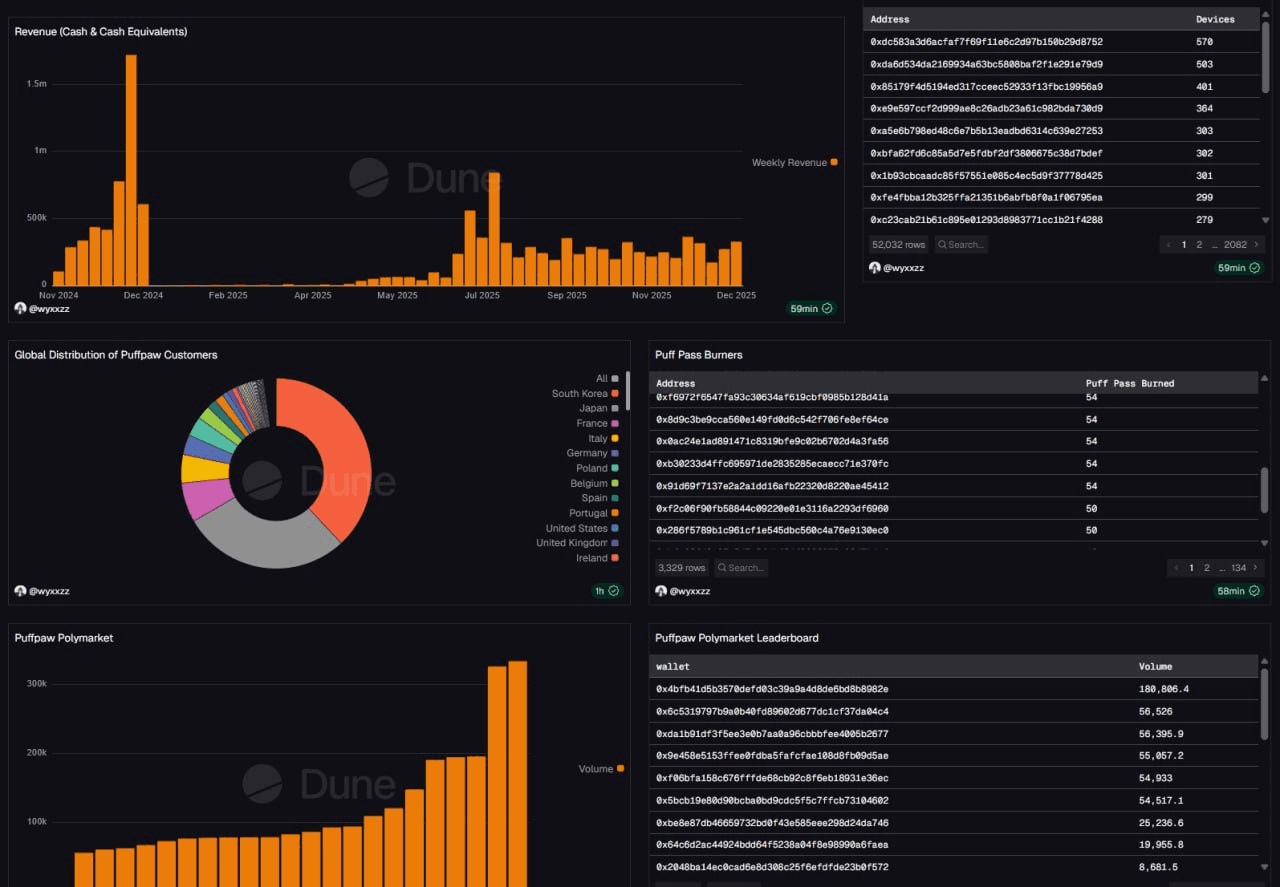Jump to page 134 in Puff Pass Burners
This screenshot has height=887, width=1280.
click(1238, 568)
